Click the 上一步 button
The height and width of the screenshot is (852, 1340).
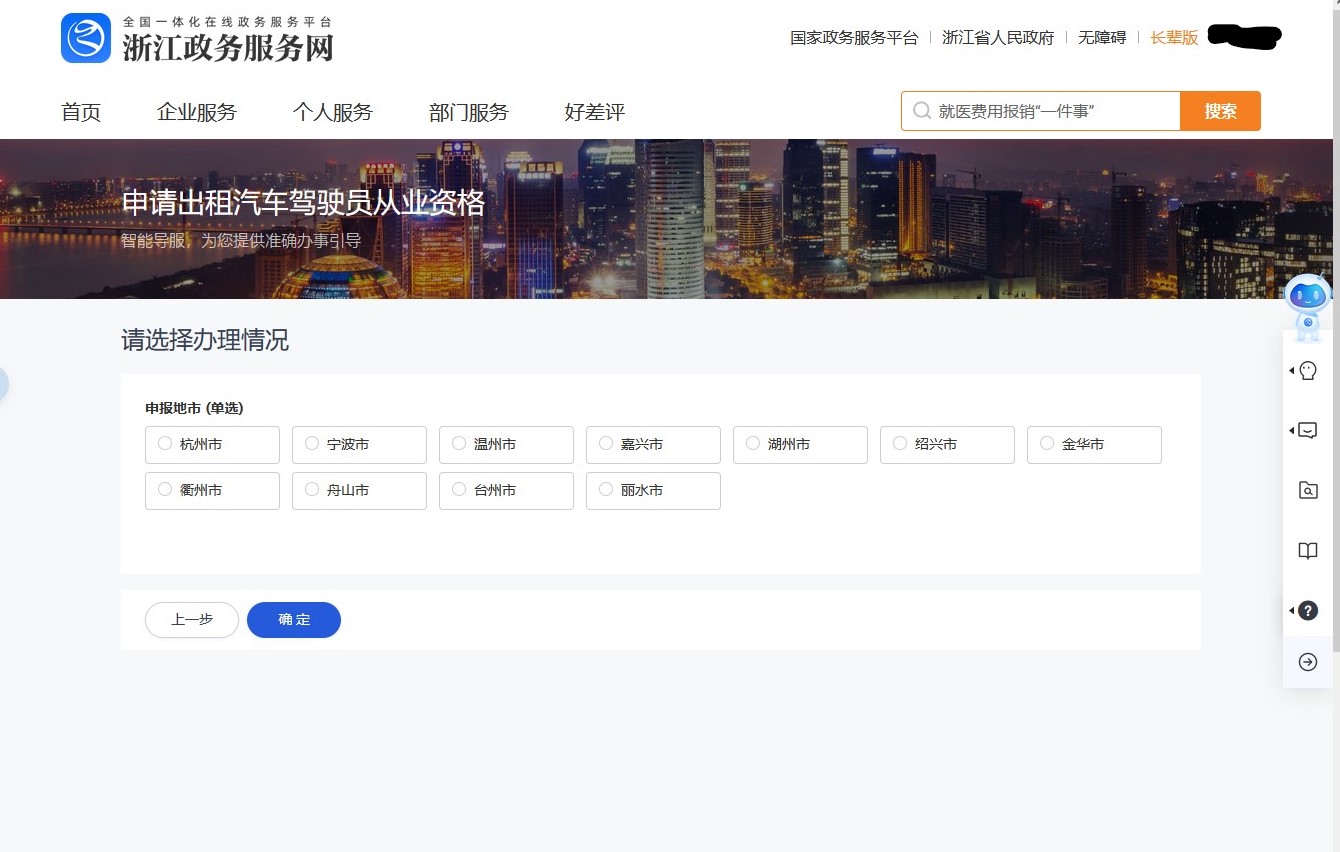pos(192,620)
